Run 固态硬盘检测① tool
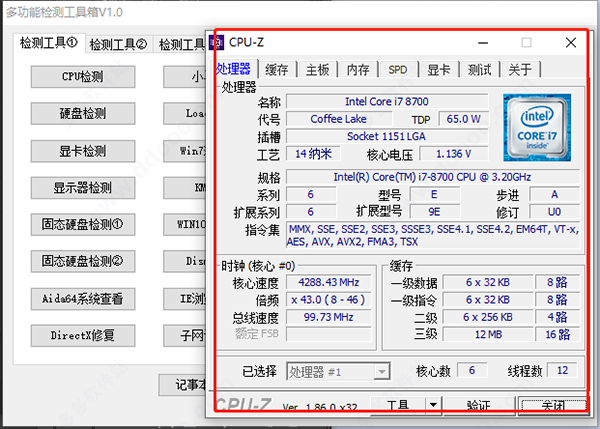The height and width of the screenshot is (429, 600). point(83,224)
